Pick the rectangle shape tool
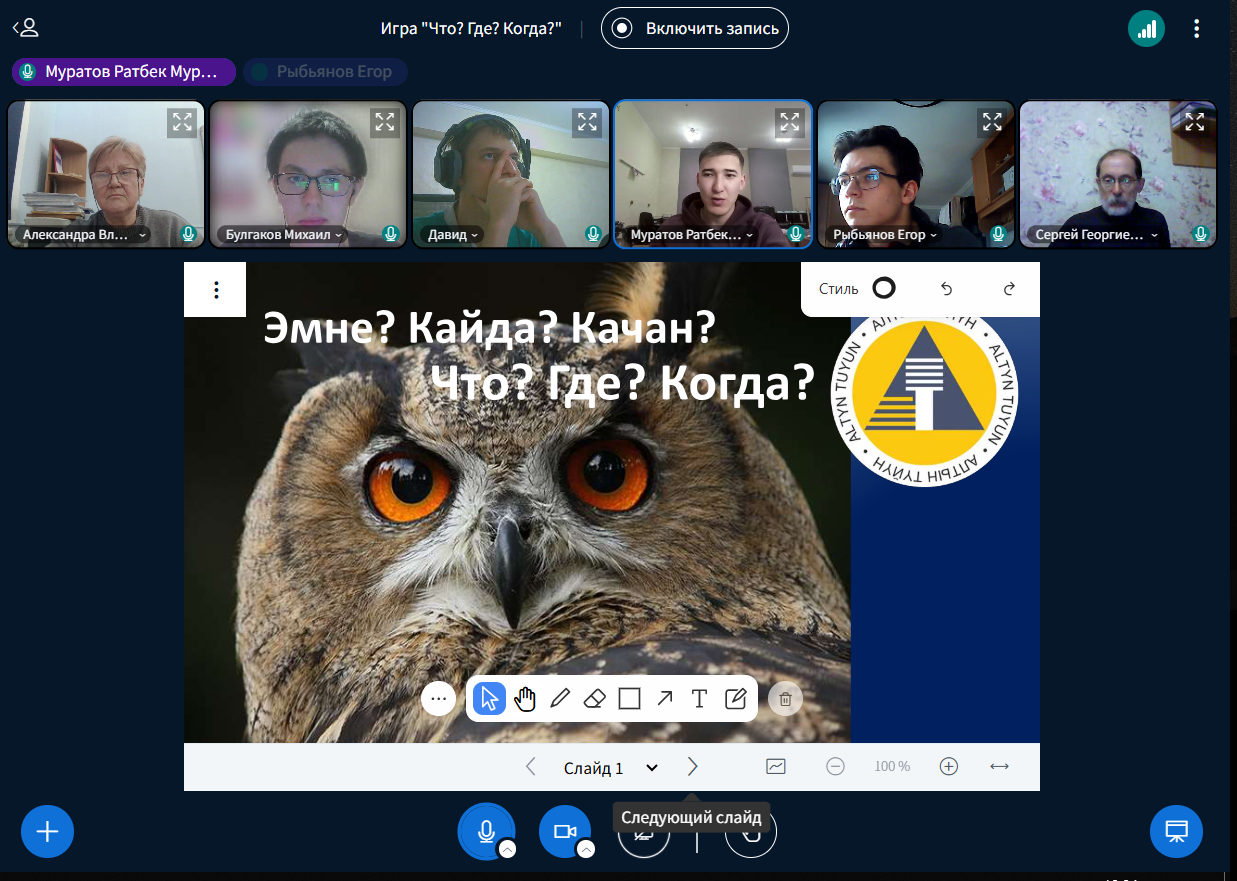This screenshot has height=881, width=1237. (629, 698)
